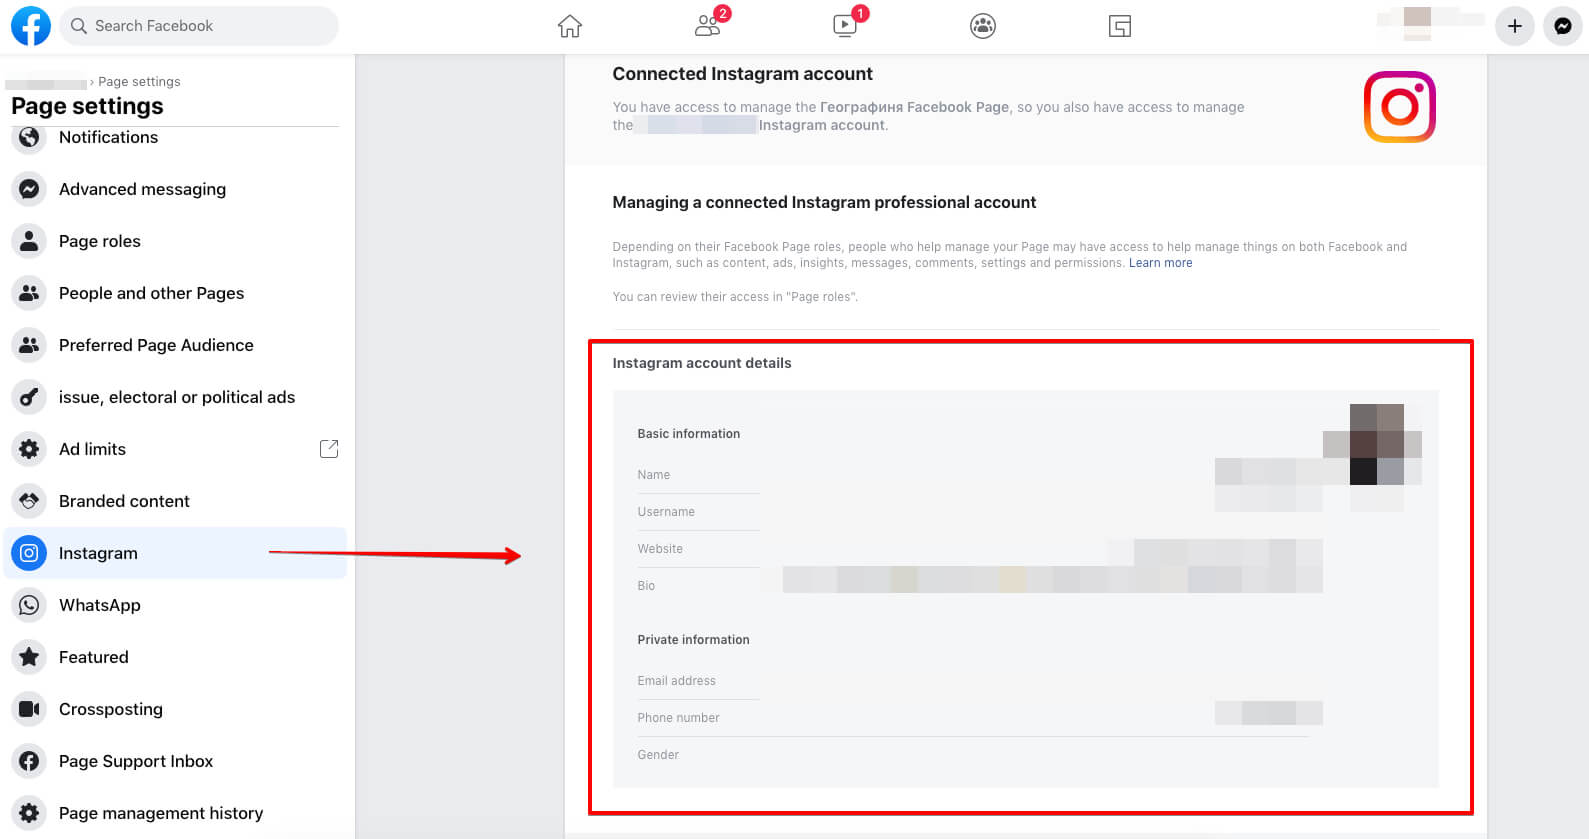
Task: Open the Gaming icon in top bar
Action: [1120, 26]
